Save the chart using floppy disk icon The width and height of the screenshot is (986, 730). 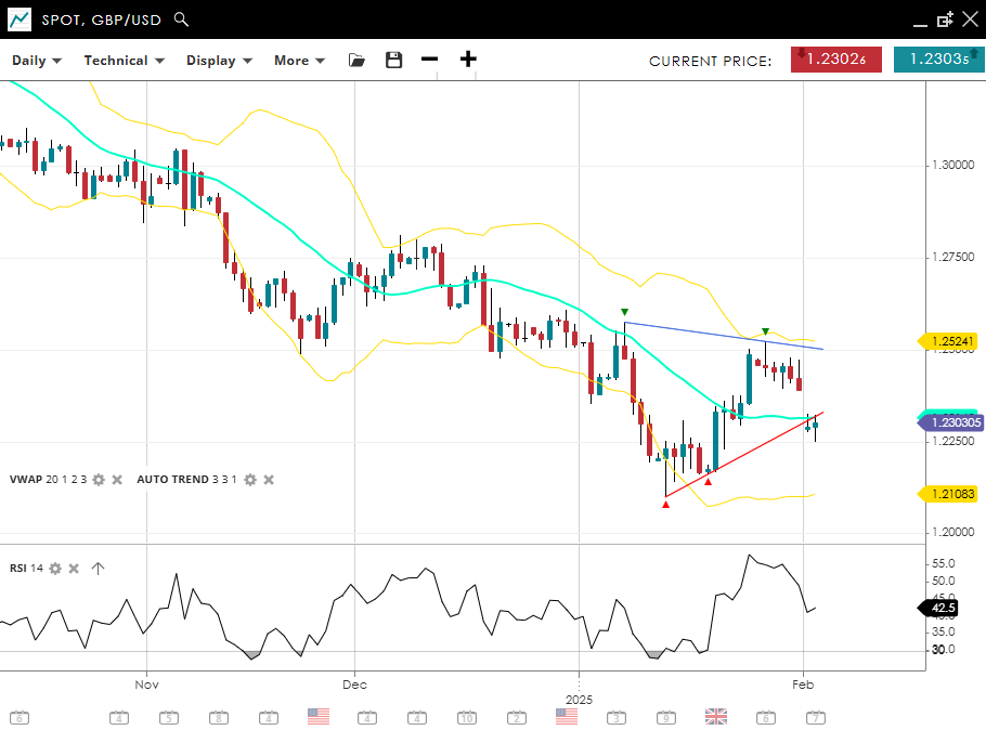(x=394, y=60)
